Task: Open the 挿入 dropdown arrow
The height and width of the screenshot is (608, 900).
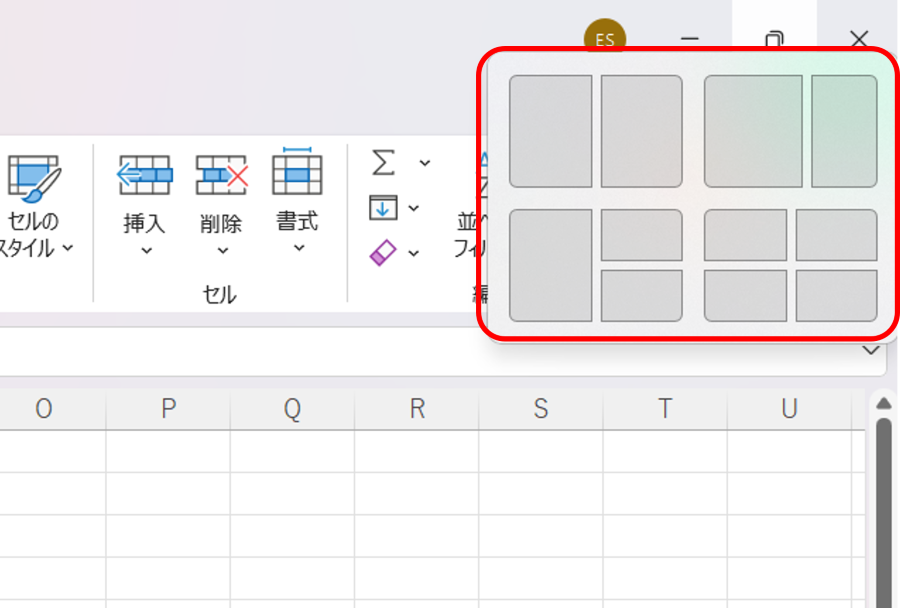Action: click(x=146, y=251)
